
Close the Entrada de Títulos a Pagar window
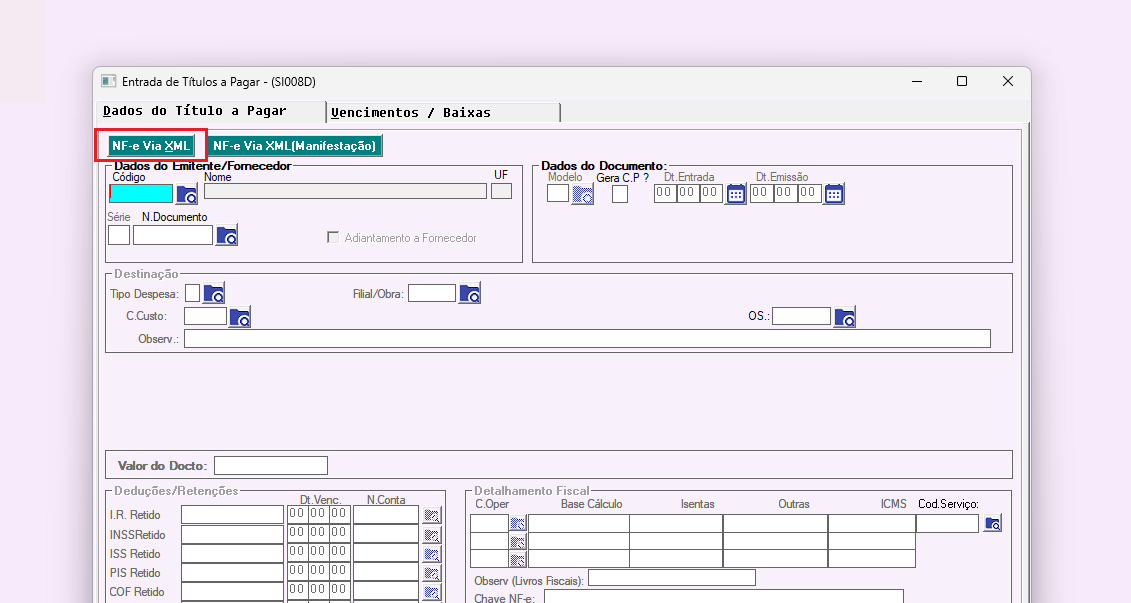pos(1008,82)
